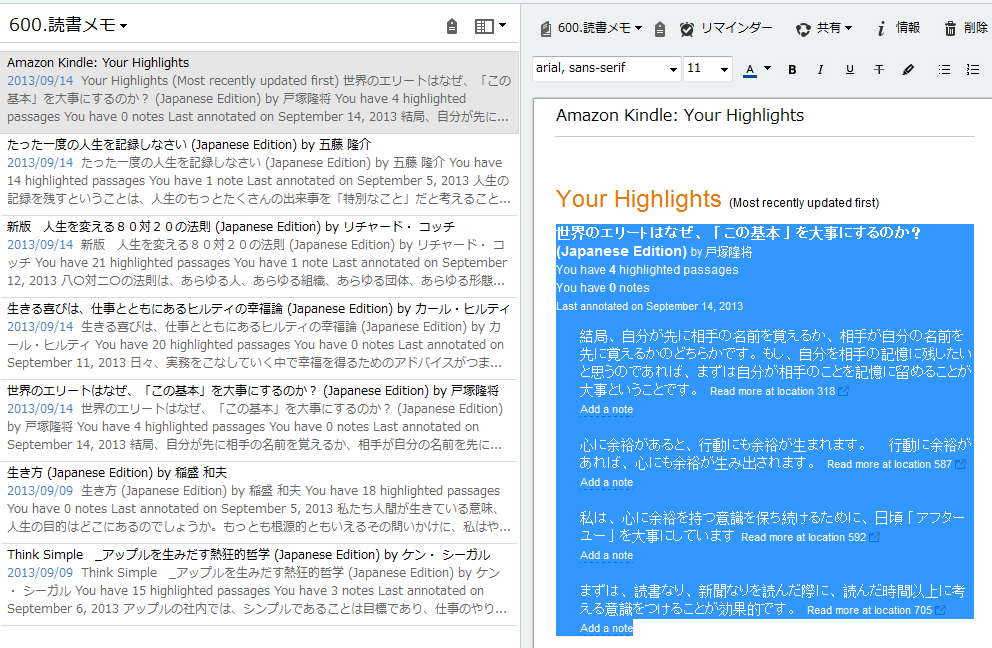Toggle strikethrough formatting
Image resolution: width=992 pixels, height=648 pixels.
coord(879,70)
